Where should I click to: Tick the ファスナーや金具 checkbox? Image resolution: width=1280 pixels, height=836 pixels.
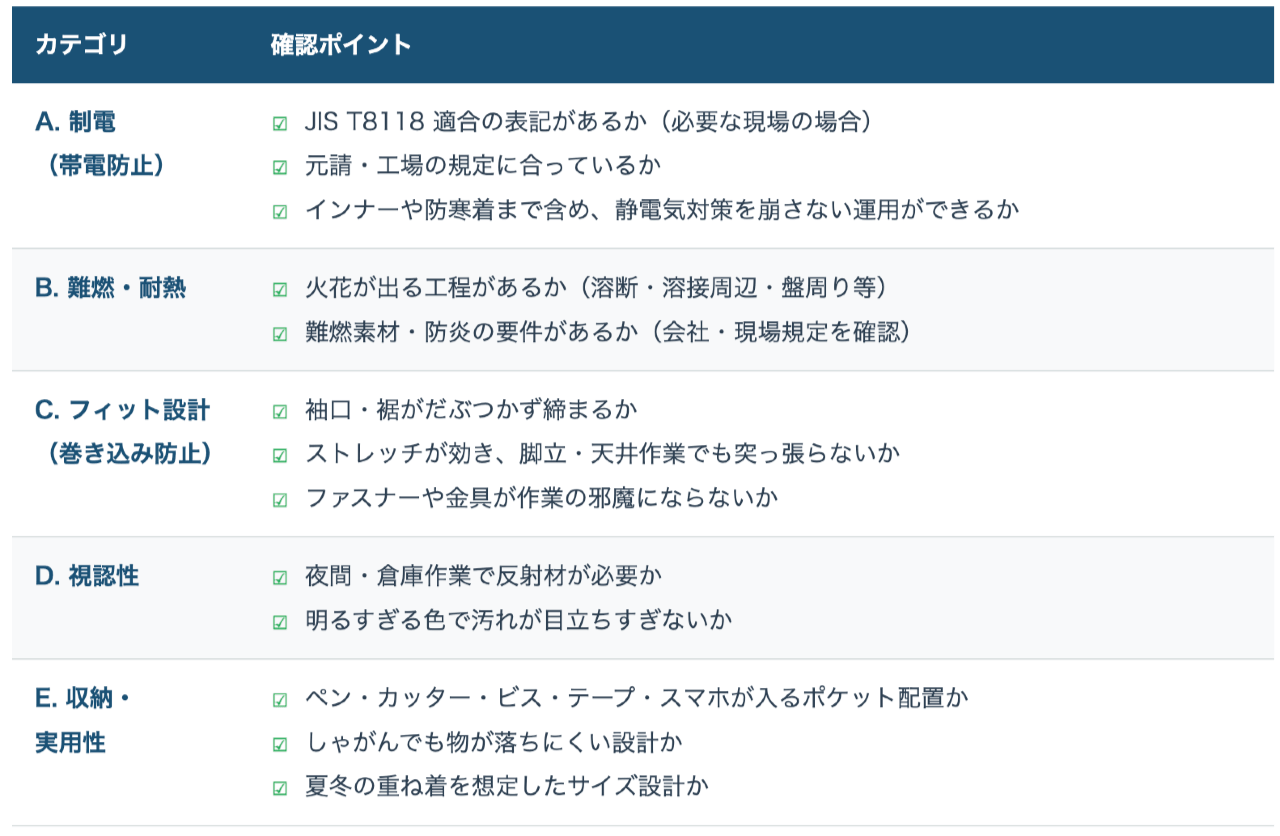tap(280, 499)
